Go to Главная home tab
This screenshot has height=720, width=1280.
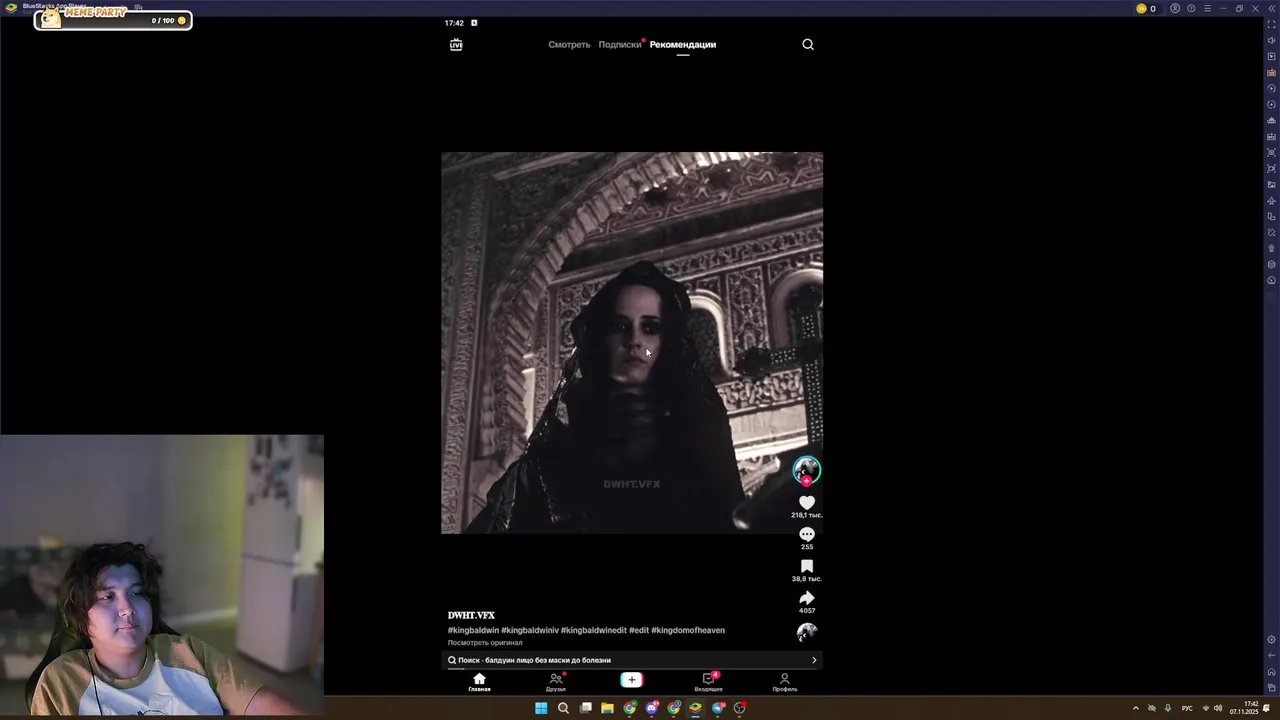coord(479,682)
